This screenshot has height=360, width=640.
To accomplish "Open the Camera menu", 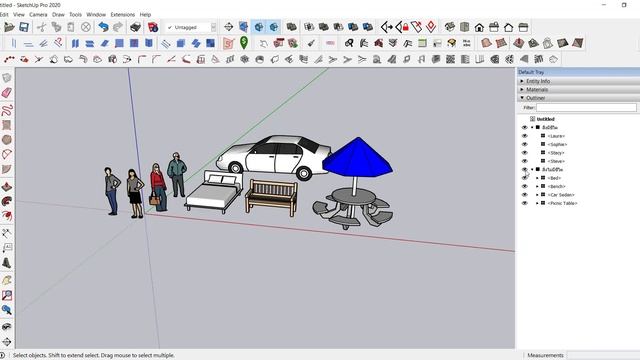I will 38,14.
